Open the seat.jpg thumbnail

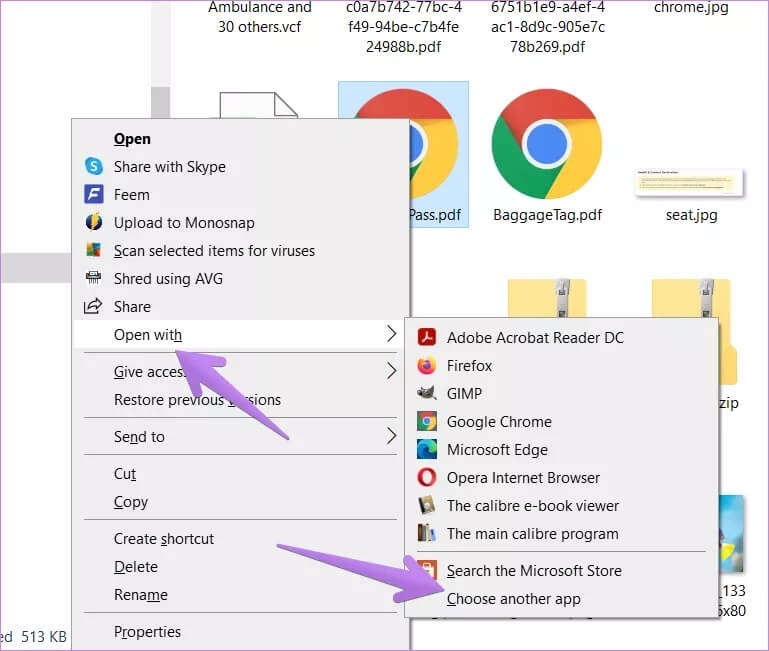tap(690, 182)
